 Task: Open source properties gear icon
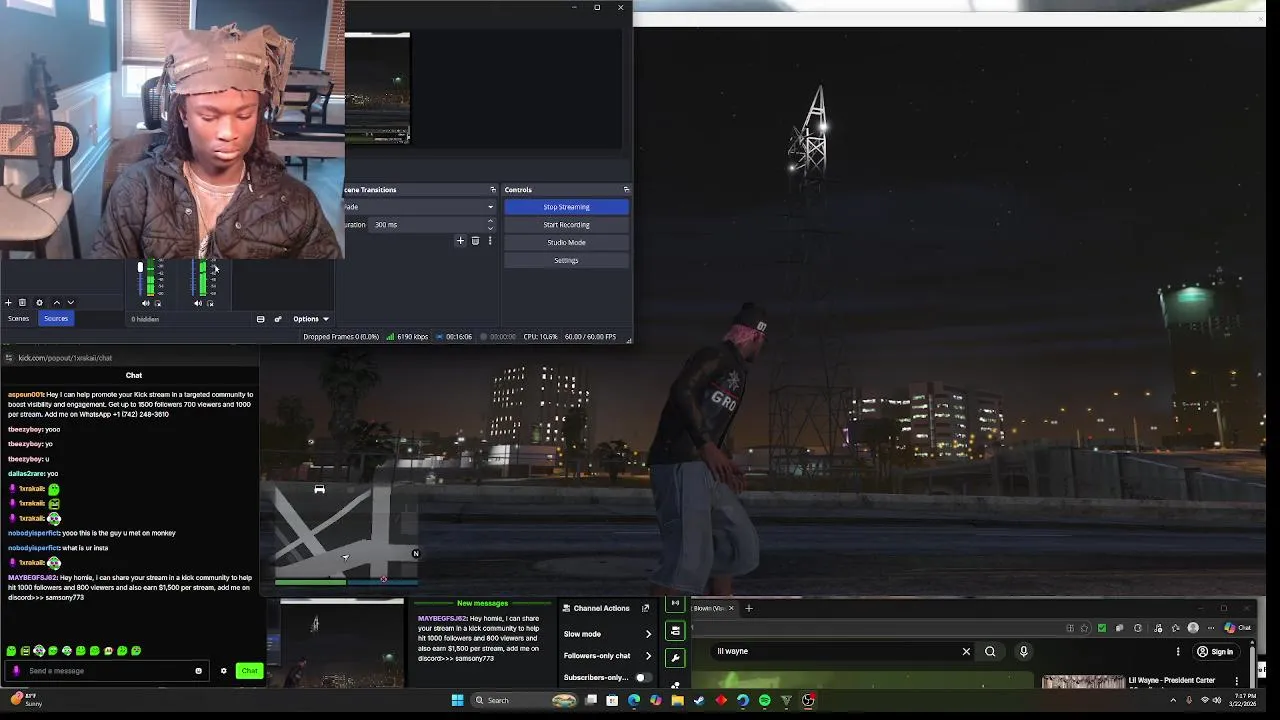point(39,302)
